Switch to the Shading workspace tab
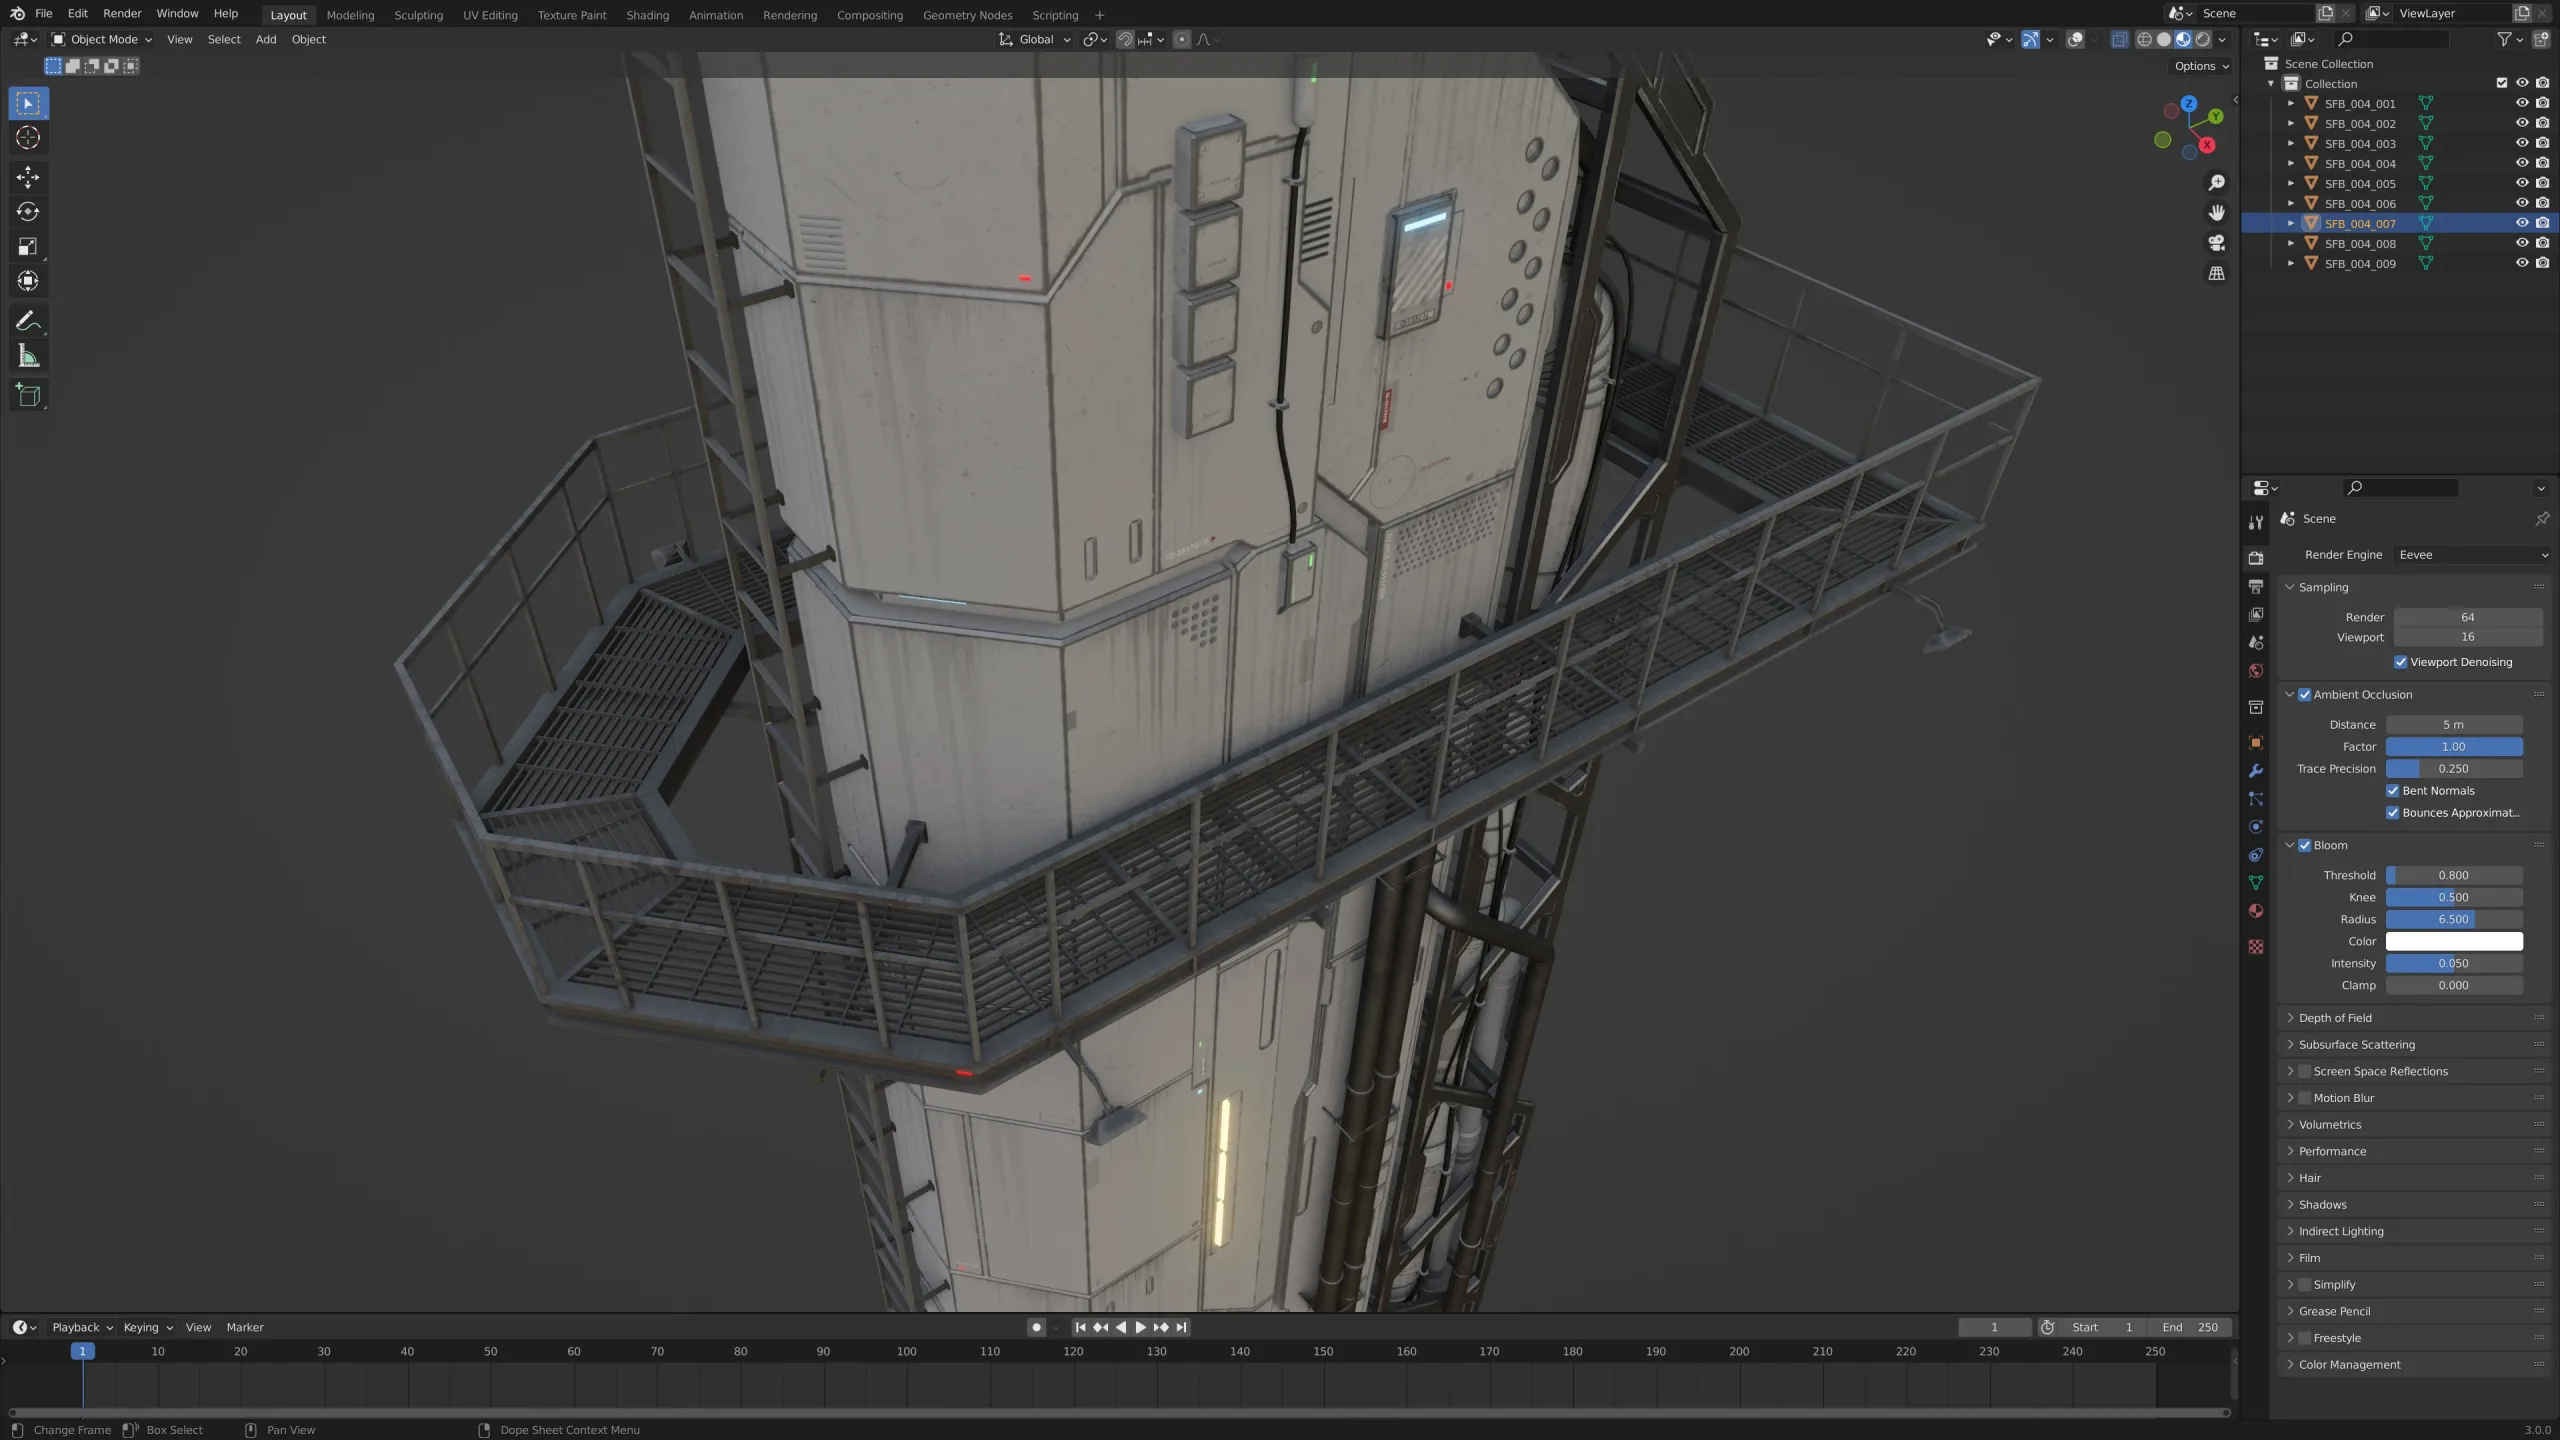2560x1440 pixels. click(x=647, y=15)
